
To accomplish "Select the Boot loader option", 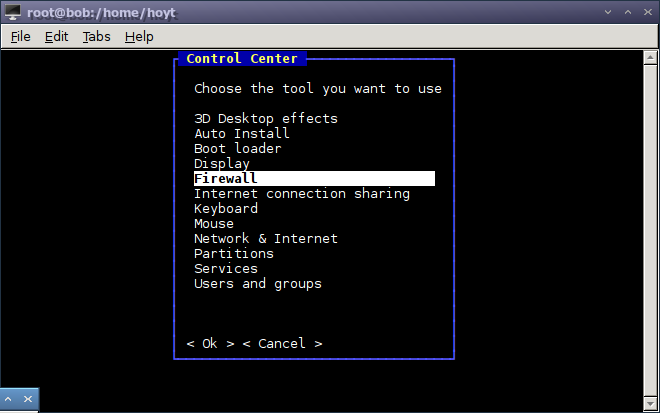I will (x=238, y=148).
